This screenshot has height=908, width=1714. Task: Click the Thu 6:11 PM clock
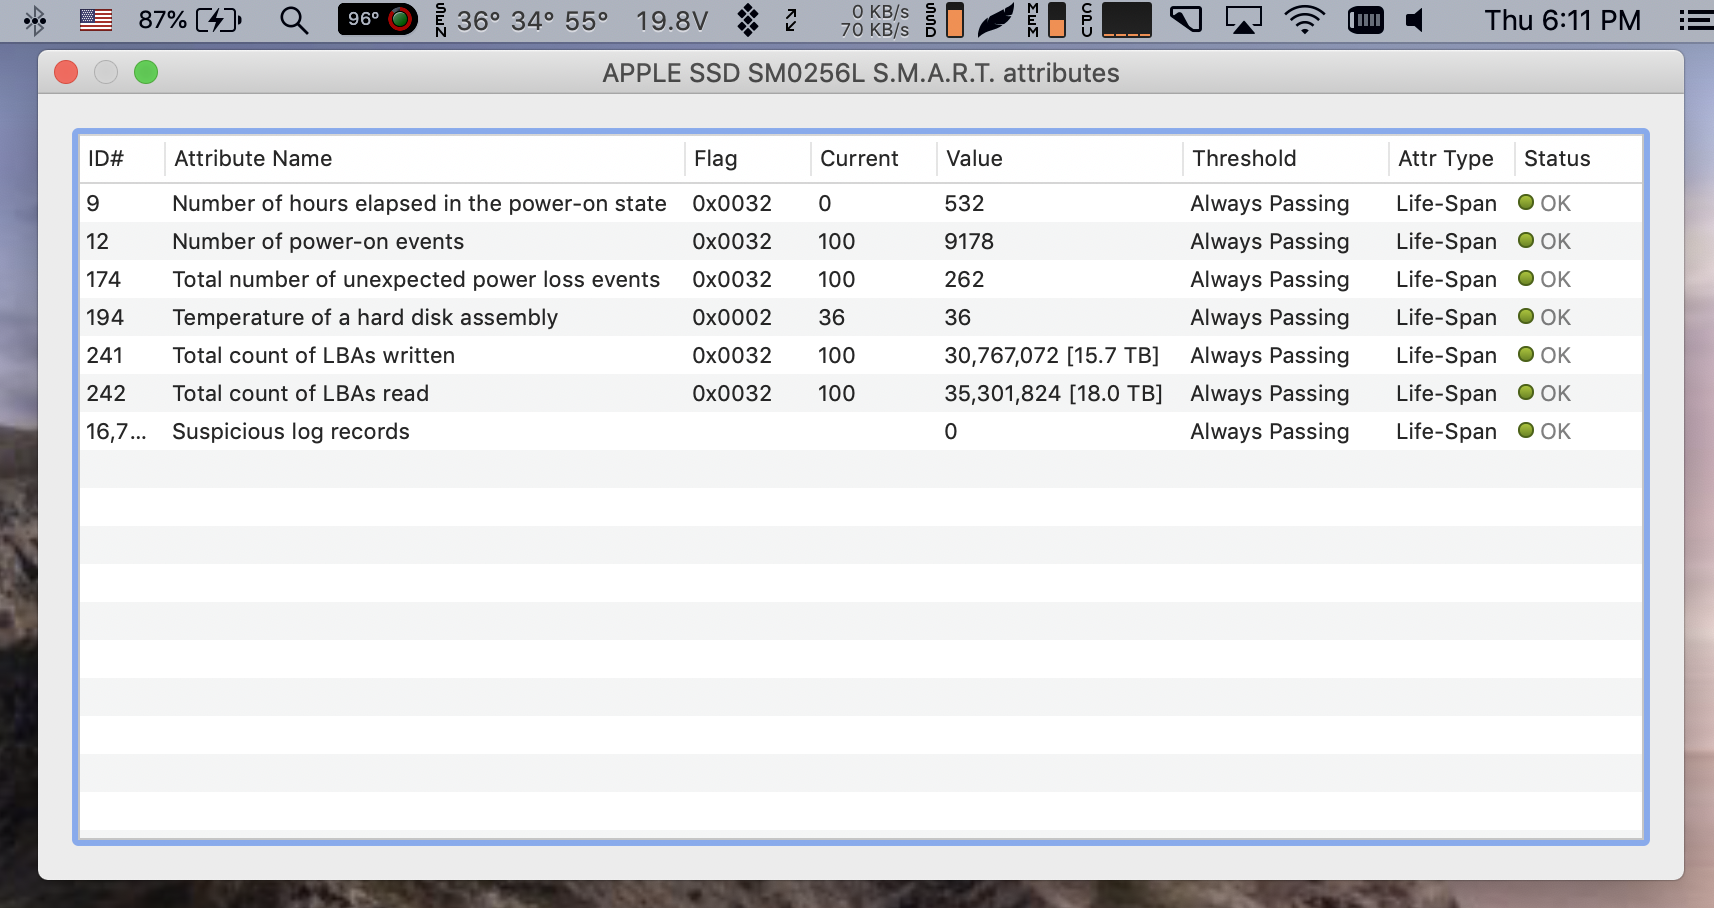(x=1562, y=20)
